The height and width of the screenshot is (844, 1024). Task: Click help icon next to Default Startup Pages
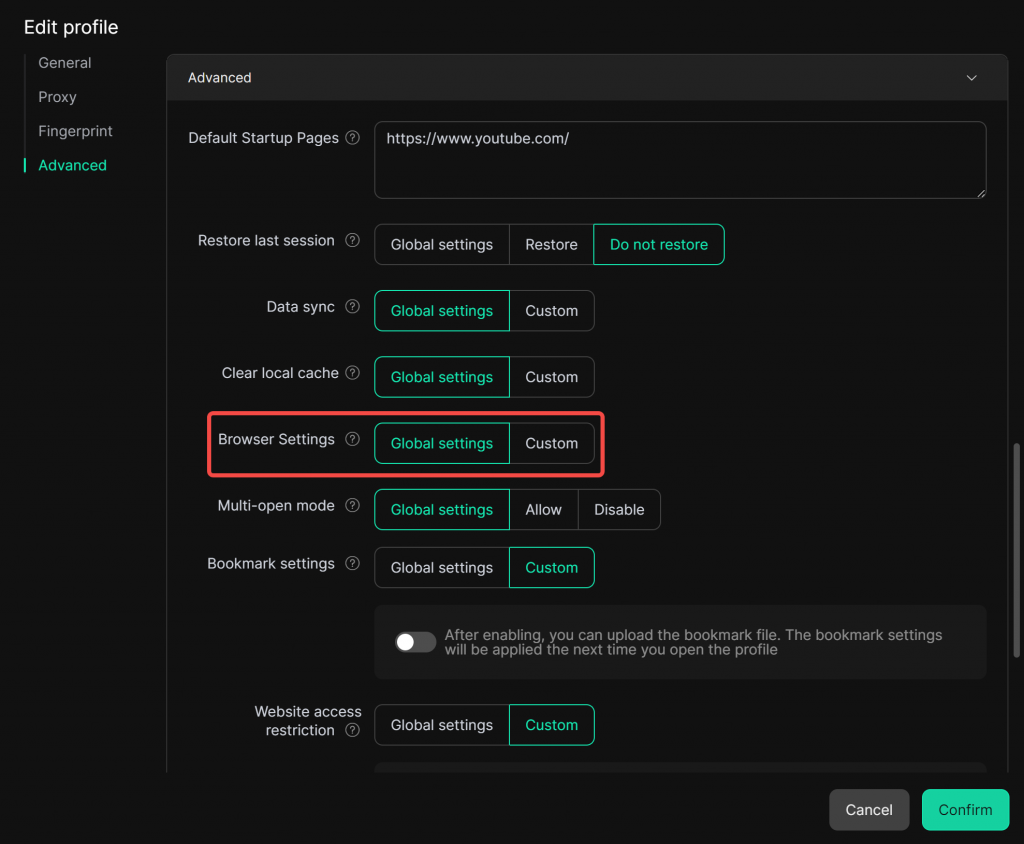[352, 138]
